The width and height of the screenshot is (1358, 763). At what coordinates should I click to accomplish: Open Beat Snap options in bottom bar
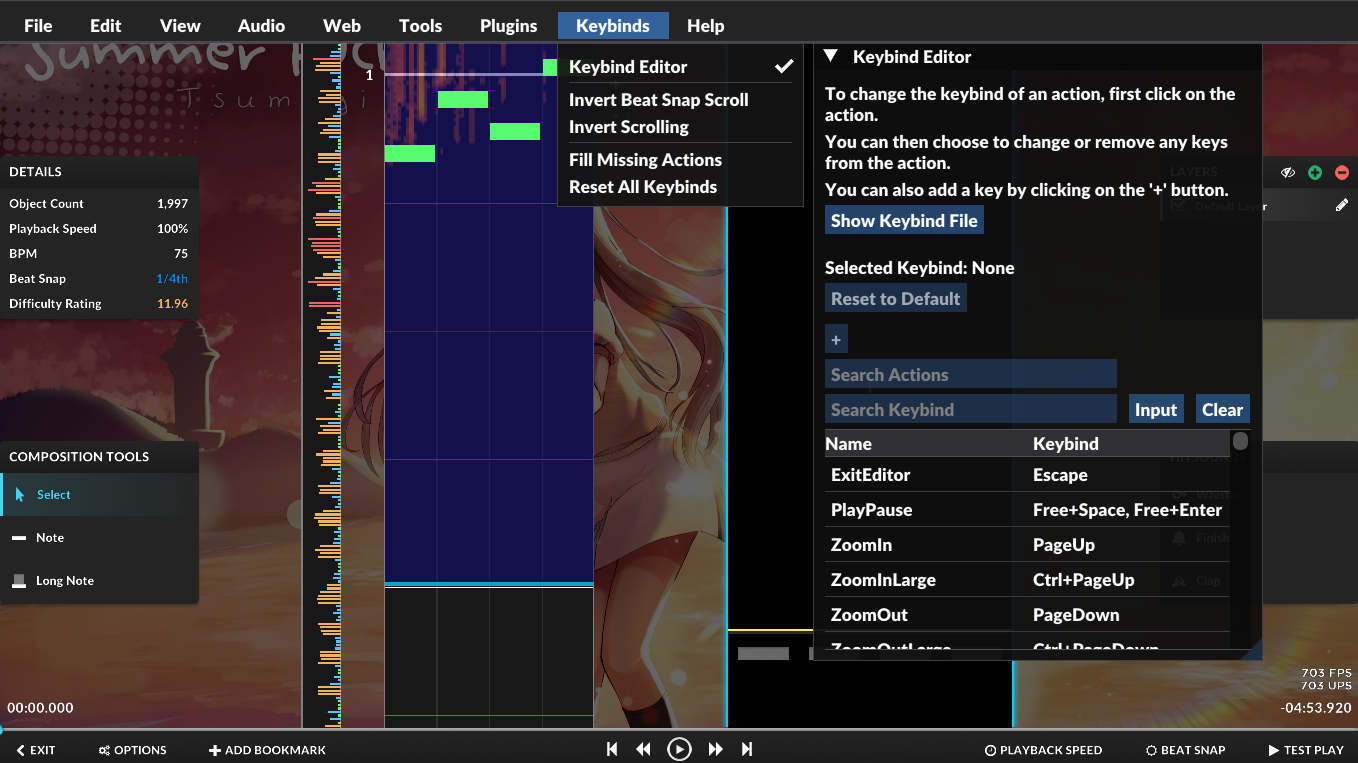pos(1185,750)
